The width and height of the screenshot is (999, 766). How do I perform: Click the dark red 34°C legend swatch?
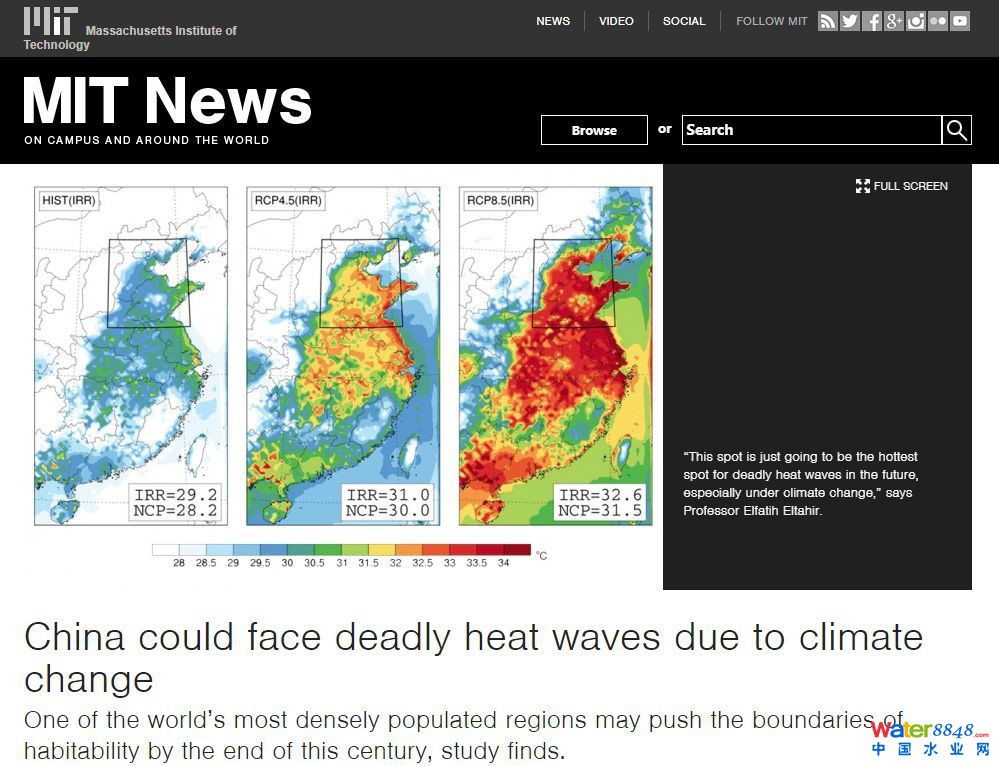click(x=517, y=549)
